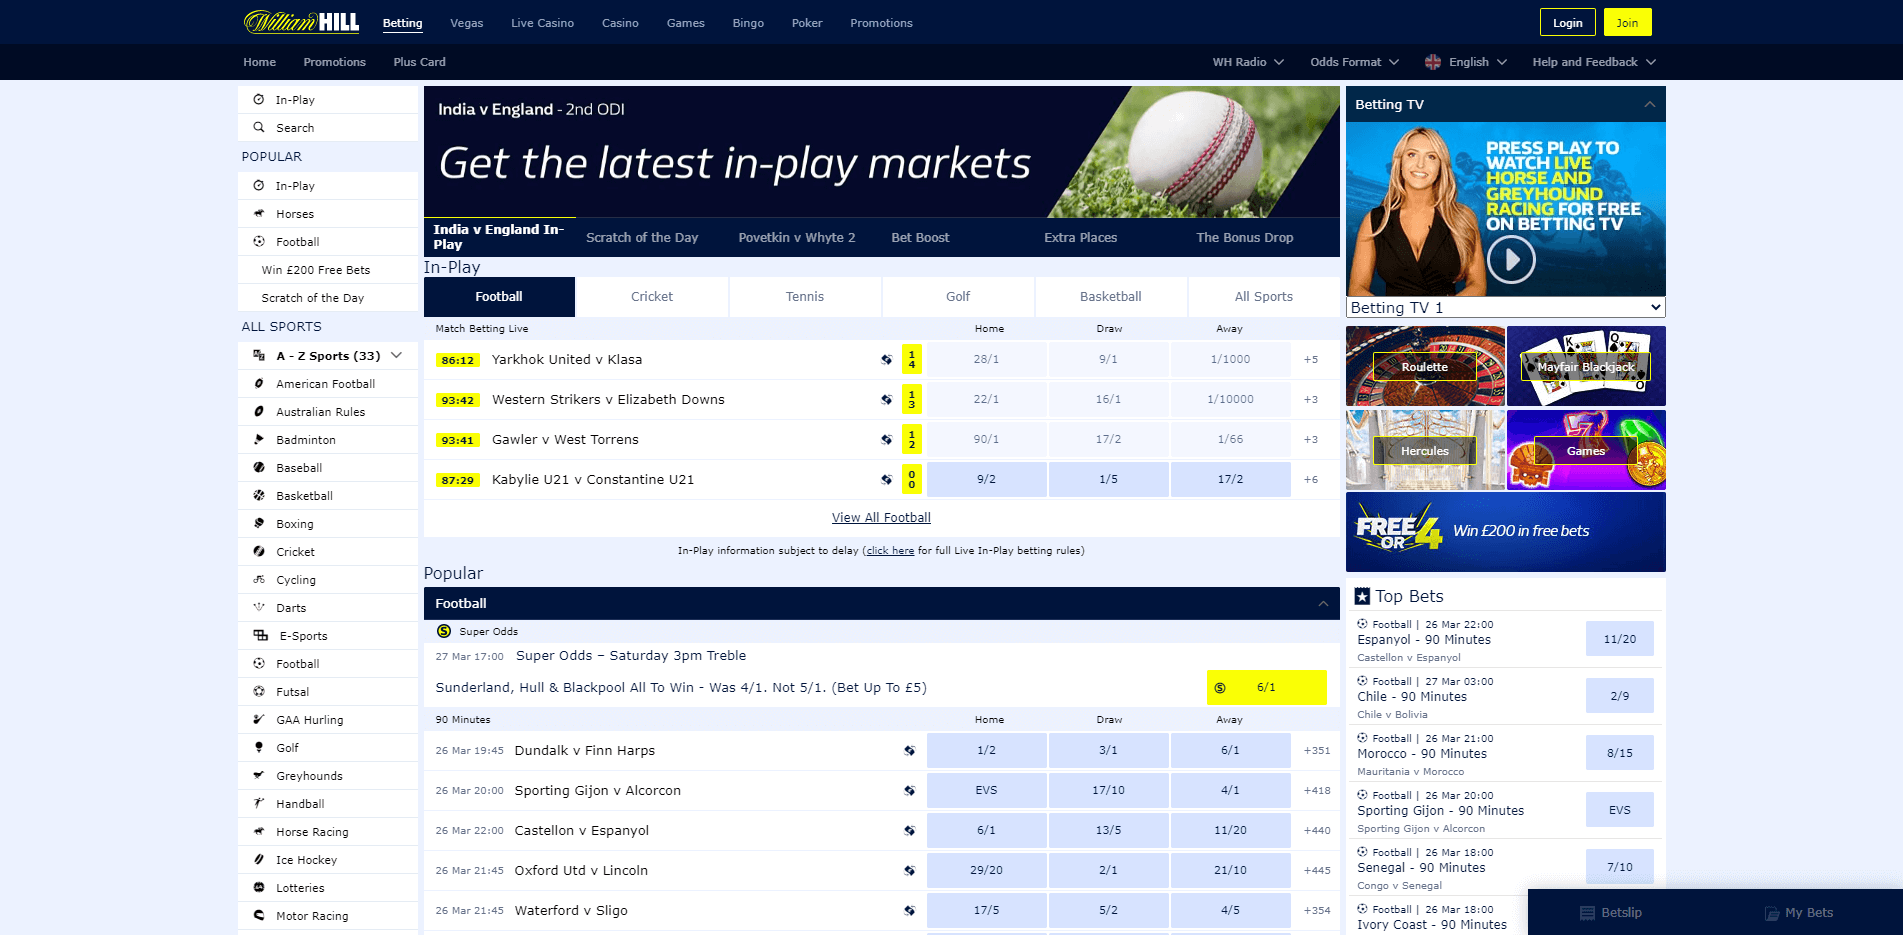Select the Greyhounds icon under All Sports
Viewport: 1903px width, 935px height.
point(259,775)
